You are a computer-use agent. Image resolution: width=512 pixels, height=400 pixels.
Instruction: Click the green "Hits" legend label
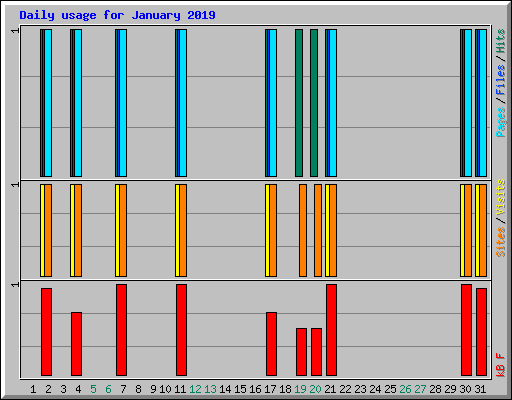pyautogui.click(x=501, y=41)
